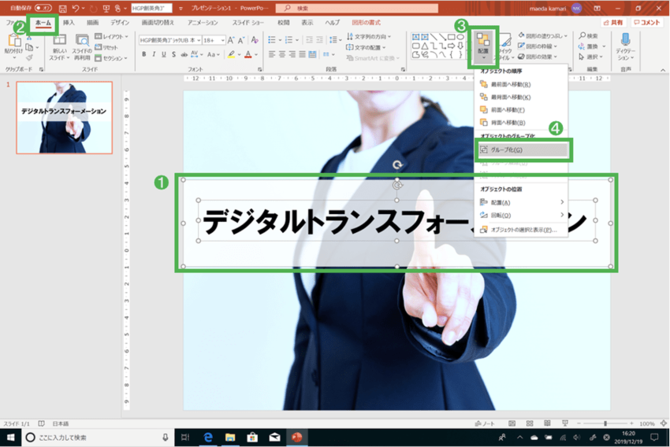Image resolution: width=670 pixels, height=447 pixels.
Task: Toggle Align Left paragraph alignment
Action: [x=272, y=54]
